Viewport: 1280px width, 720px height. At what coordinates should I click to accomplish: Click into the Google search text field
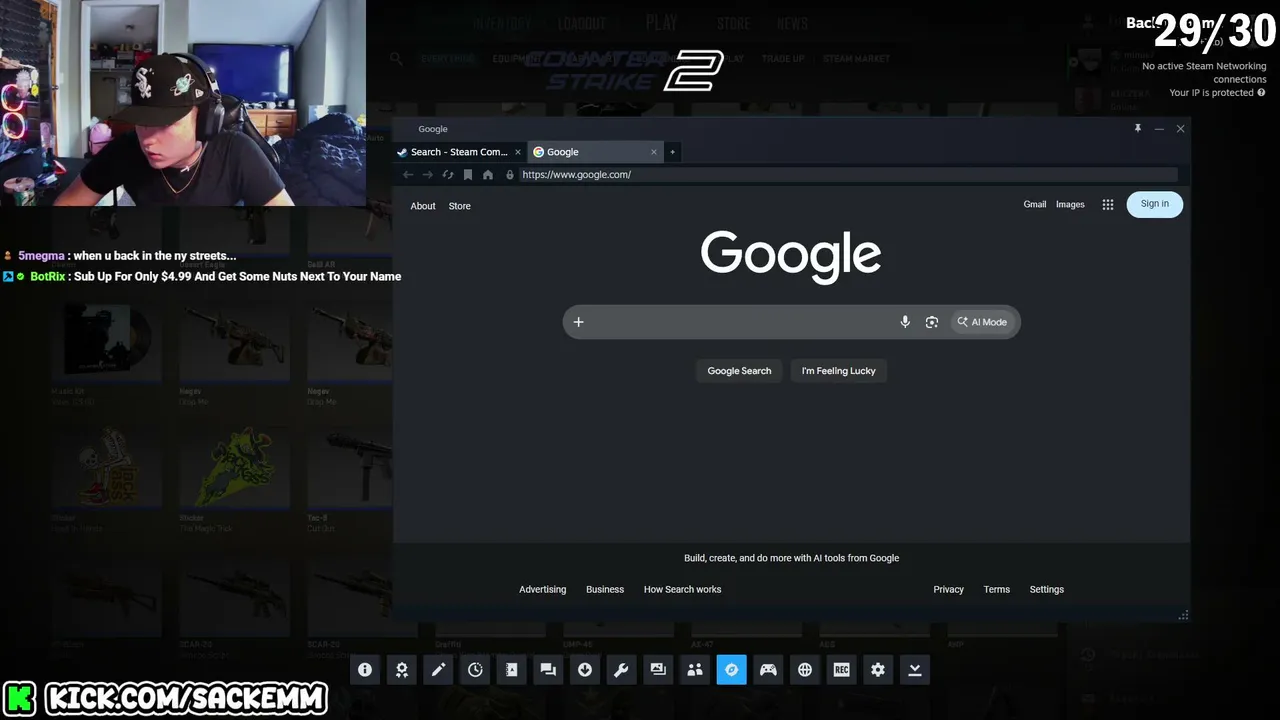(x=740, y=322)
